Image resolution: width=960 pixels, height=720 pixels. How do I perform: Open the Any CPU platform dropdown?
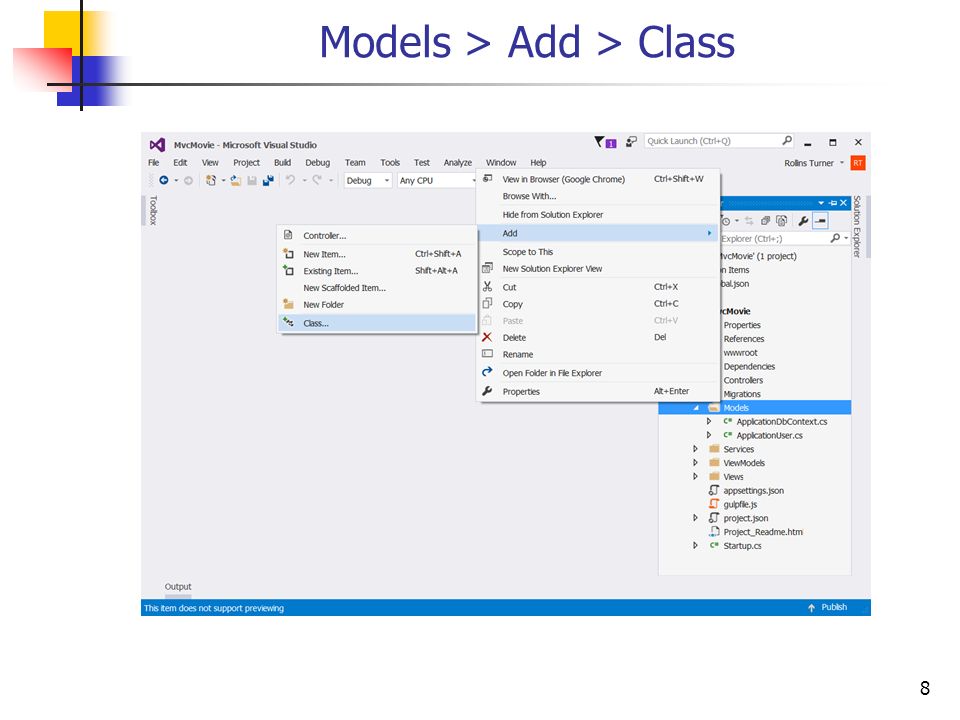(437, 181)
